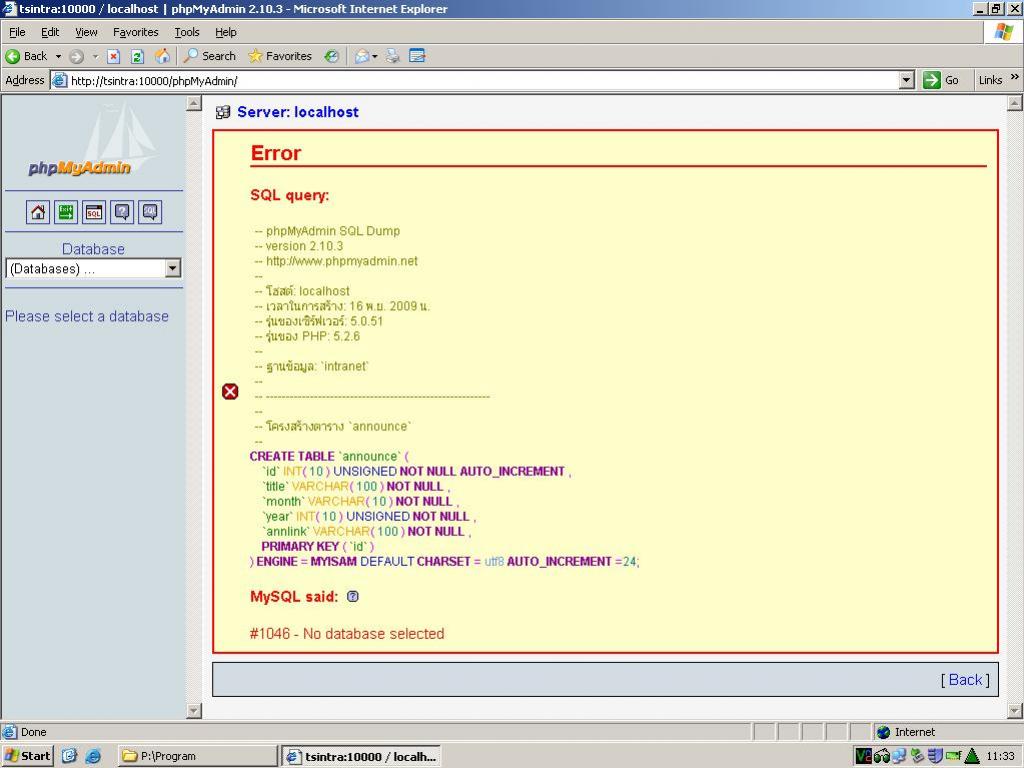Click the Windows Start button
Viewport: 1024px width, 768px height.
tap(27, 756)
